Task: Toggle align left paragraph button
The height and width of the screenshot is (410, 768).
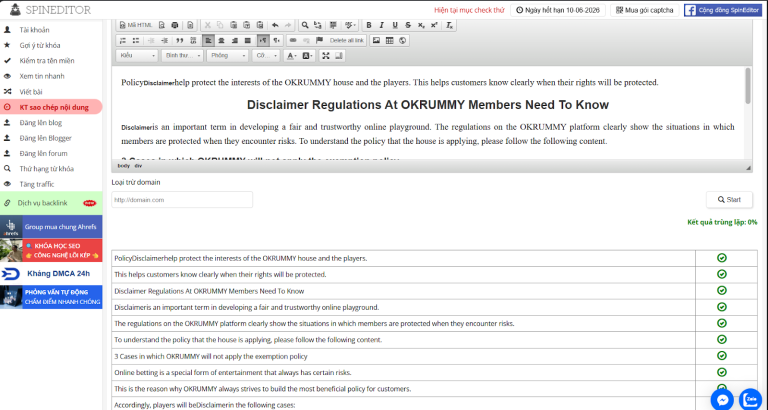Action: (x=207, y=40)
